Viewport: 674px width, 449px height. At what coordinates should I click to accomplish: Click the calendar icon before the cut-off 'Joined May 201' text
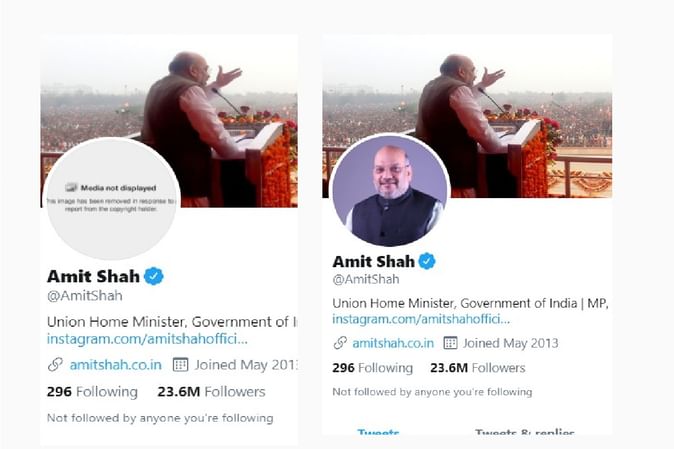[180, 365]
